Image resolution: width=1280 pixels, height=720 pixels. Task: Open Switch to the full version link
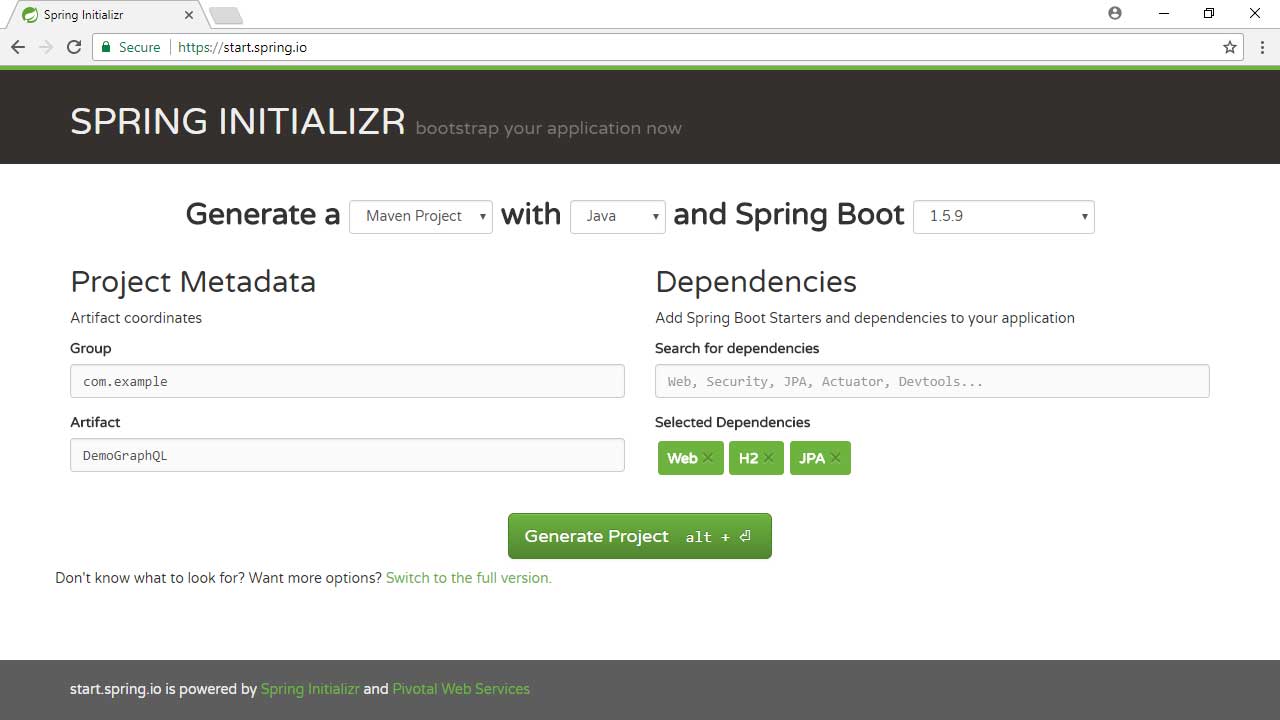click(x=469, y=578)
